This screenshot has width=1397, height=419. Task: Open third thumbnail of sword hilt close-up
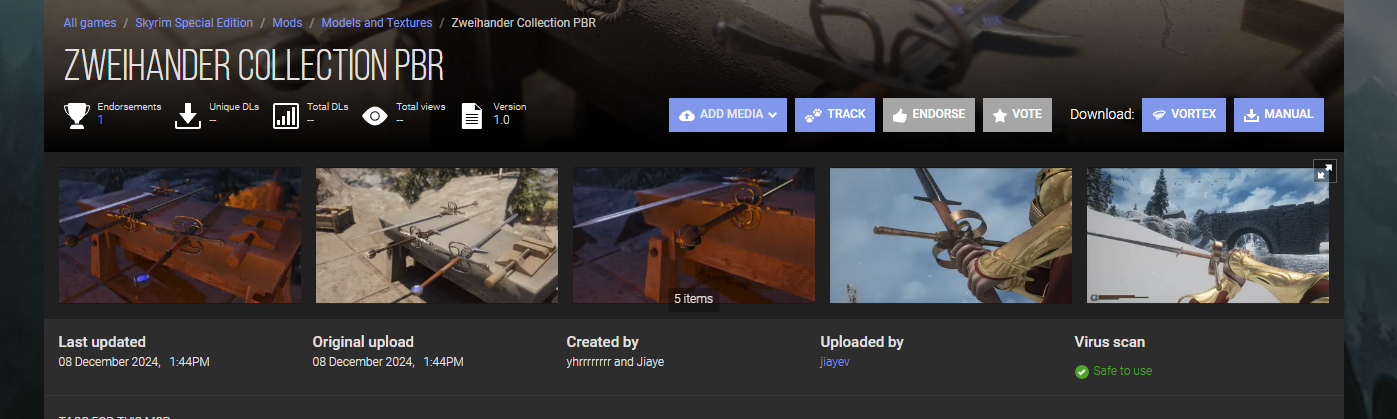point(694,235)
